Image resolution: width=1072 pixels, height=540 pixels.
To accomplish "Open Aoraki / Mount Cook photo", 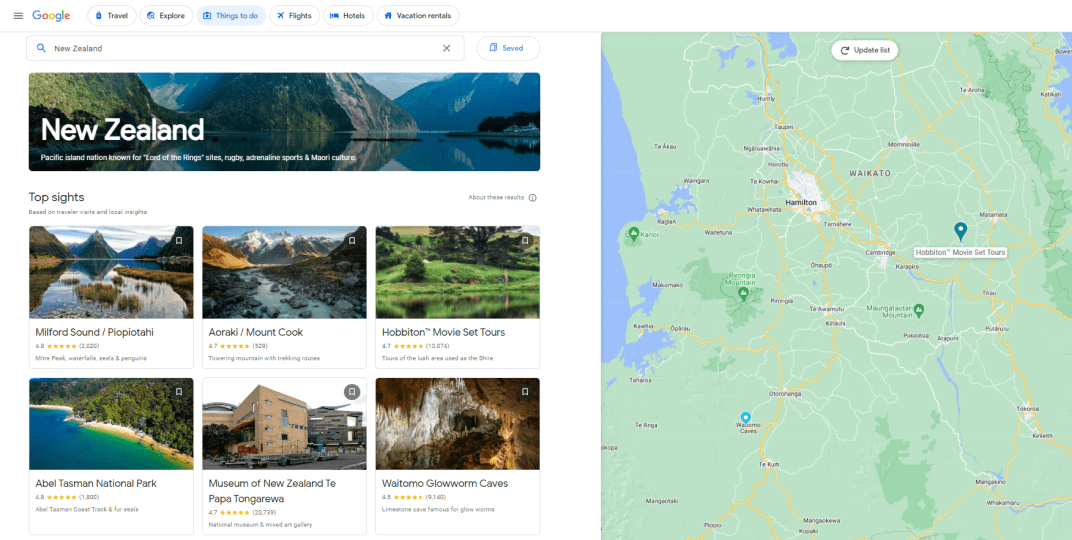I will point(284,272).
